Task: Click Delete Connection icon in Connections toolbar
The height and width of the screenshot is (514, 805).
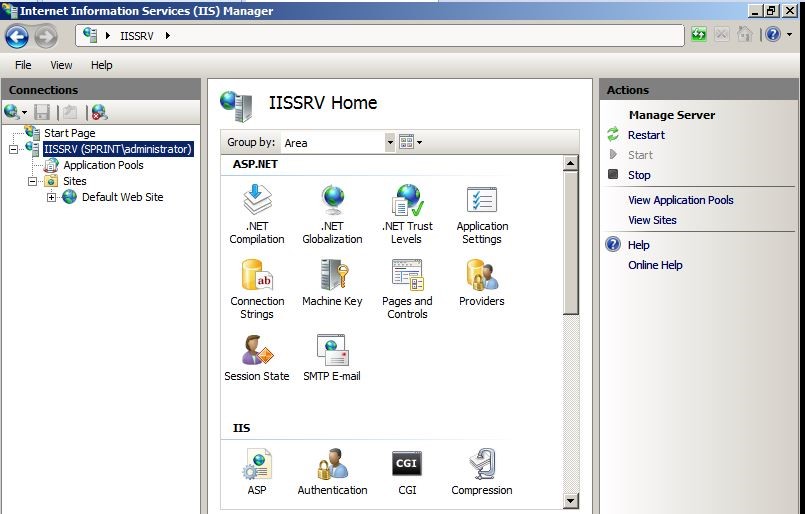Action: tap(99, 112)
